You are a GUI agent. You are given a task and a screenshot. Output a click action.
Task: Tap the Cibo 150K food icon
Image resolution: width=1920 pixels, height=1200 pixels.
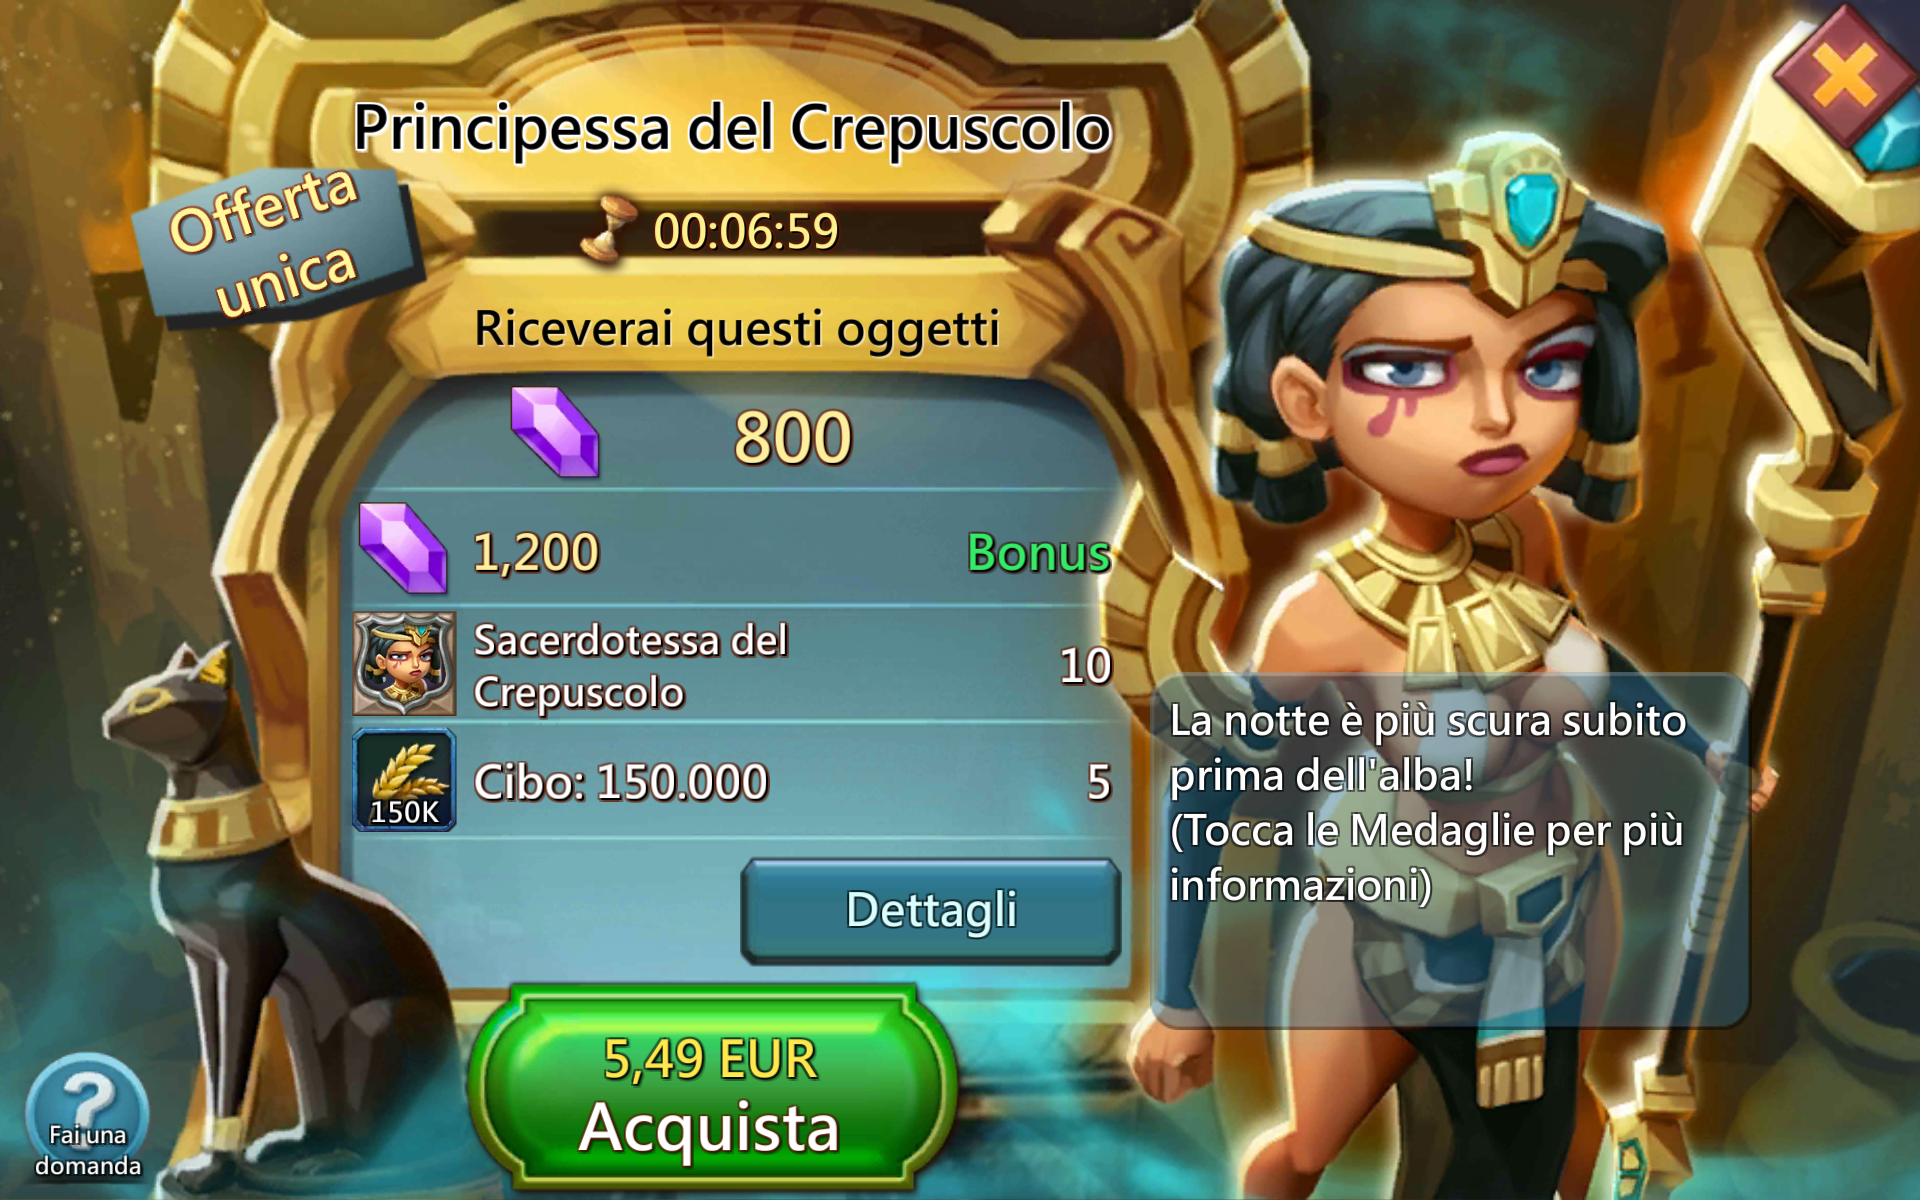[404, 781]
